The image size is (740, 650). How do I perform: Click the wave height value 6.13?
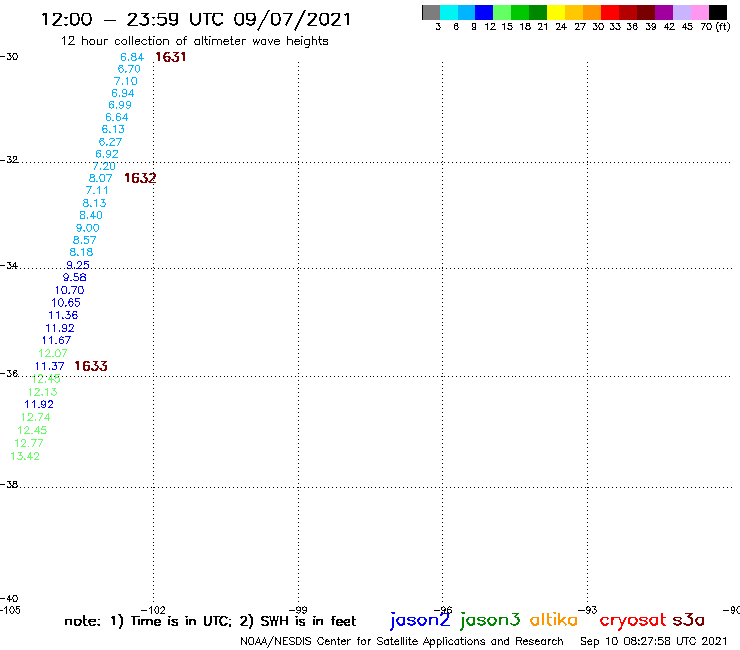point(113,129)
